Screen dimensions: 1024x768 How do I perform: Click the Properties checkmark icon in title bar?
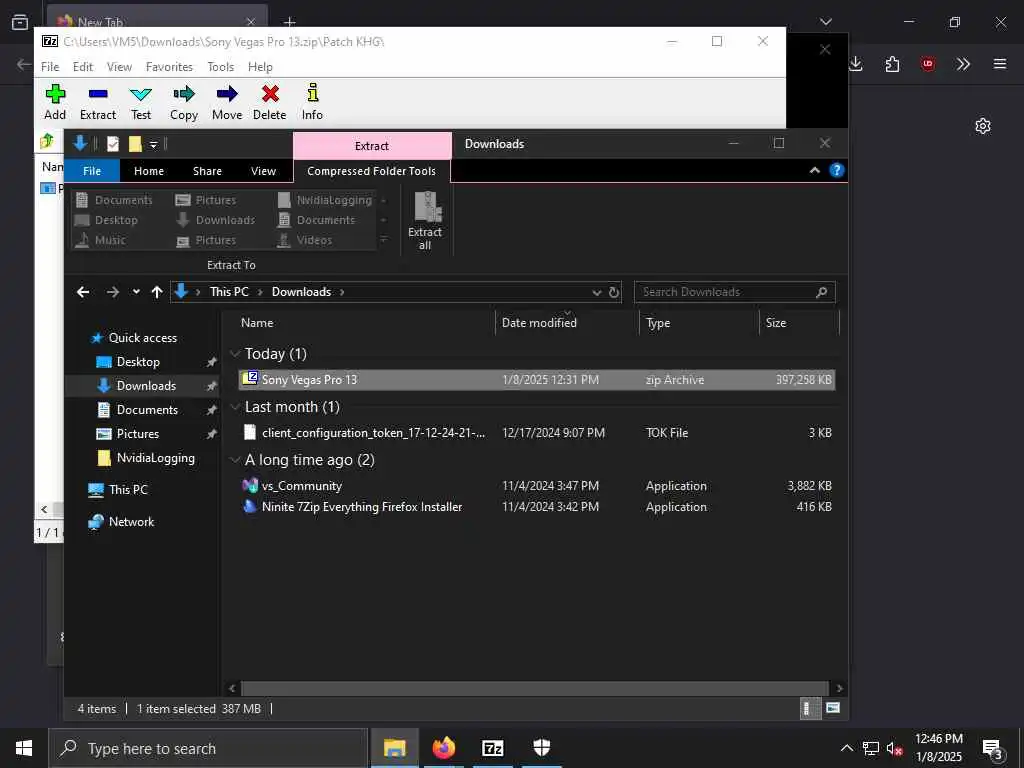pos(113,144)
